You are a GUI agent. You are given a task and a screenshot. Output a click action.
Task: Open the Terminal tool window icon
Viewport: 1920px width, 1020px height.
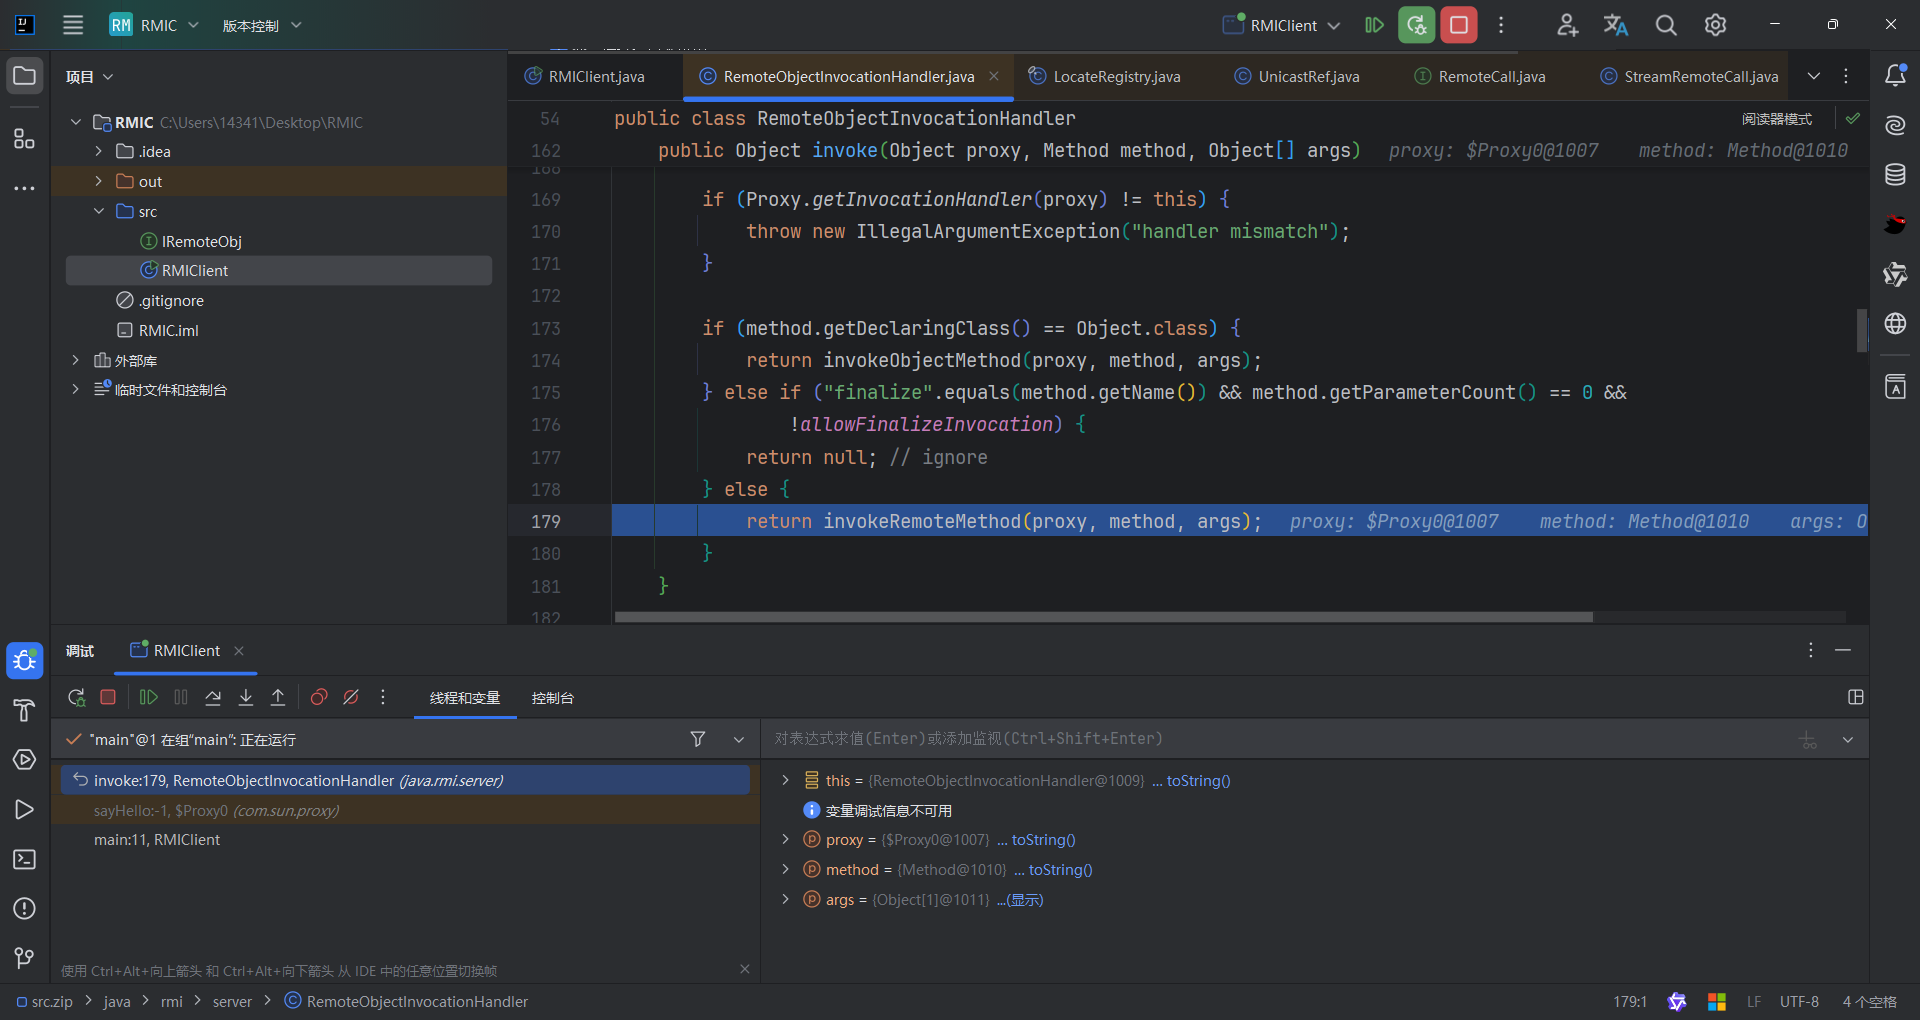[24, 859]
